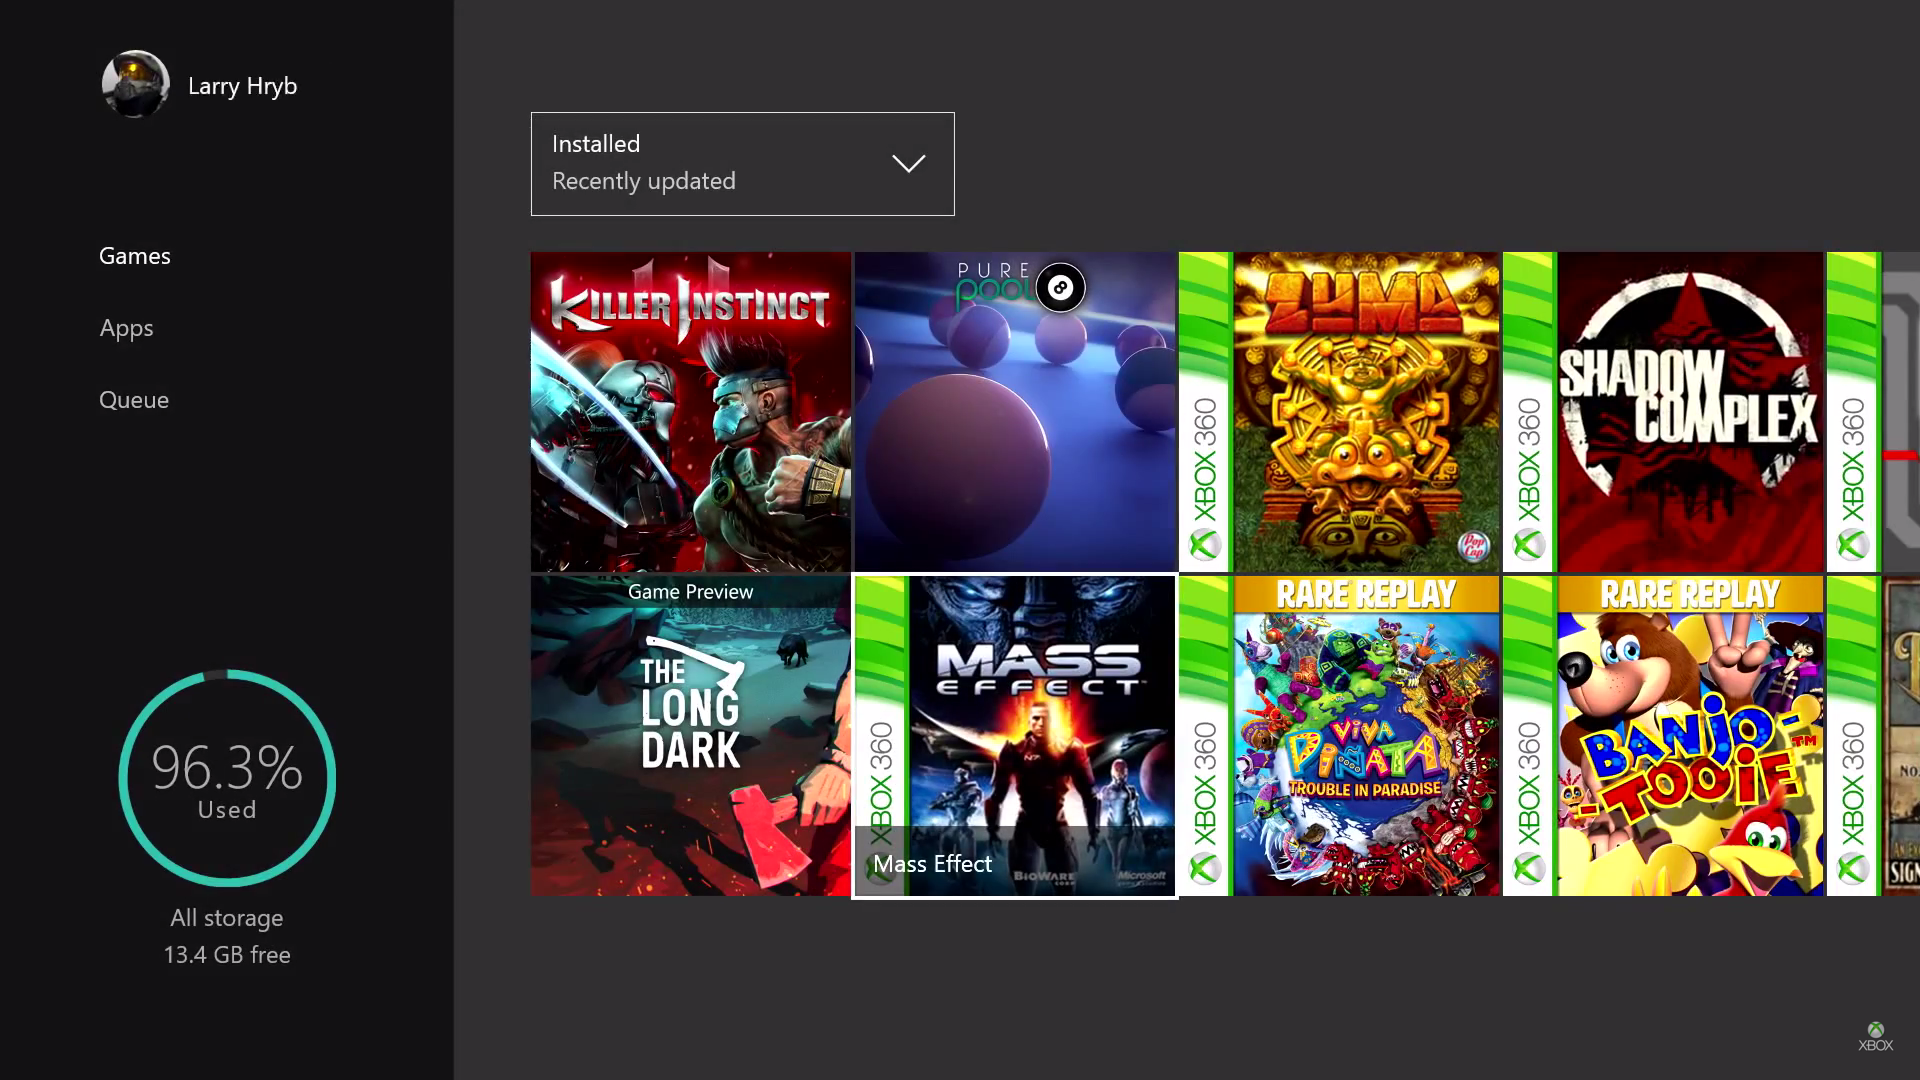Switch to the Apps section

pos(126,328)
